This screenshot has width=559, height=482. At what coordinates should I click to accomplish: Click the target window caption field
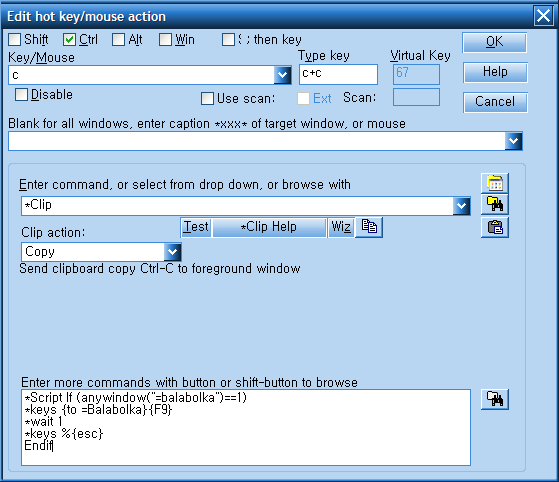click(x=257, y=141)
